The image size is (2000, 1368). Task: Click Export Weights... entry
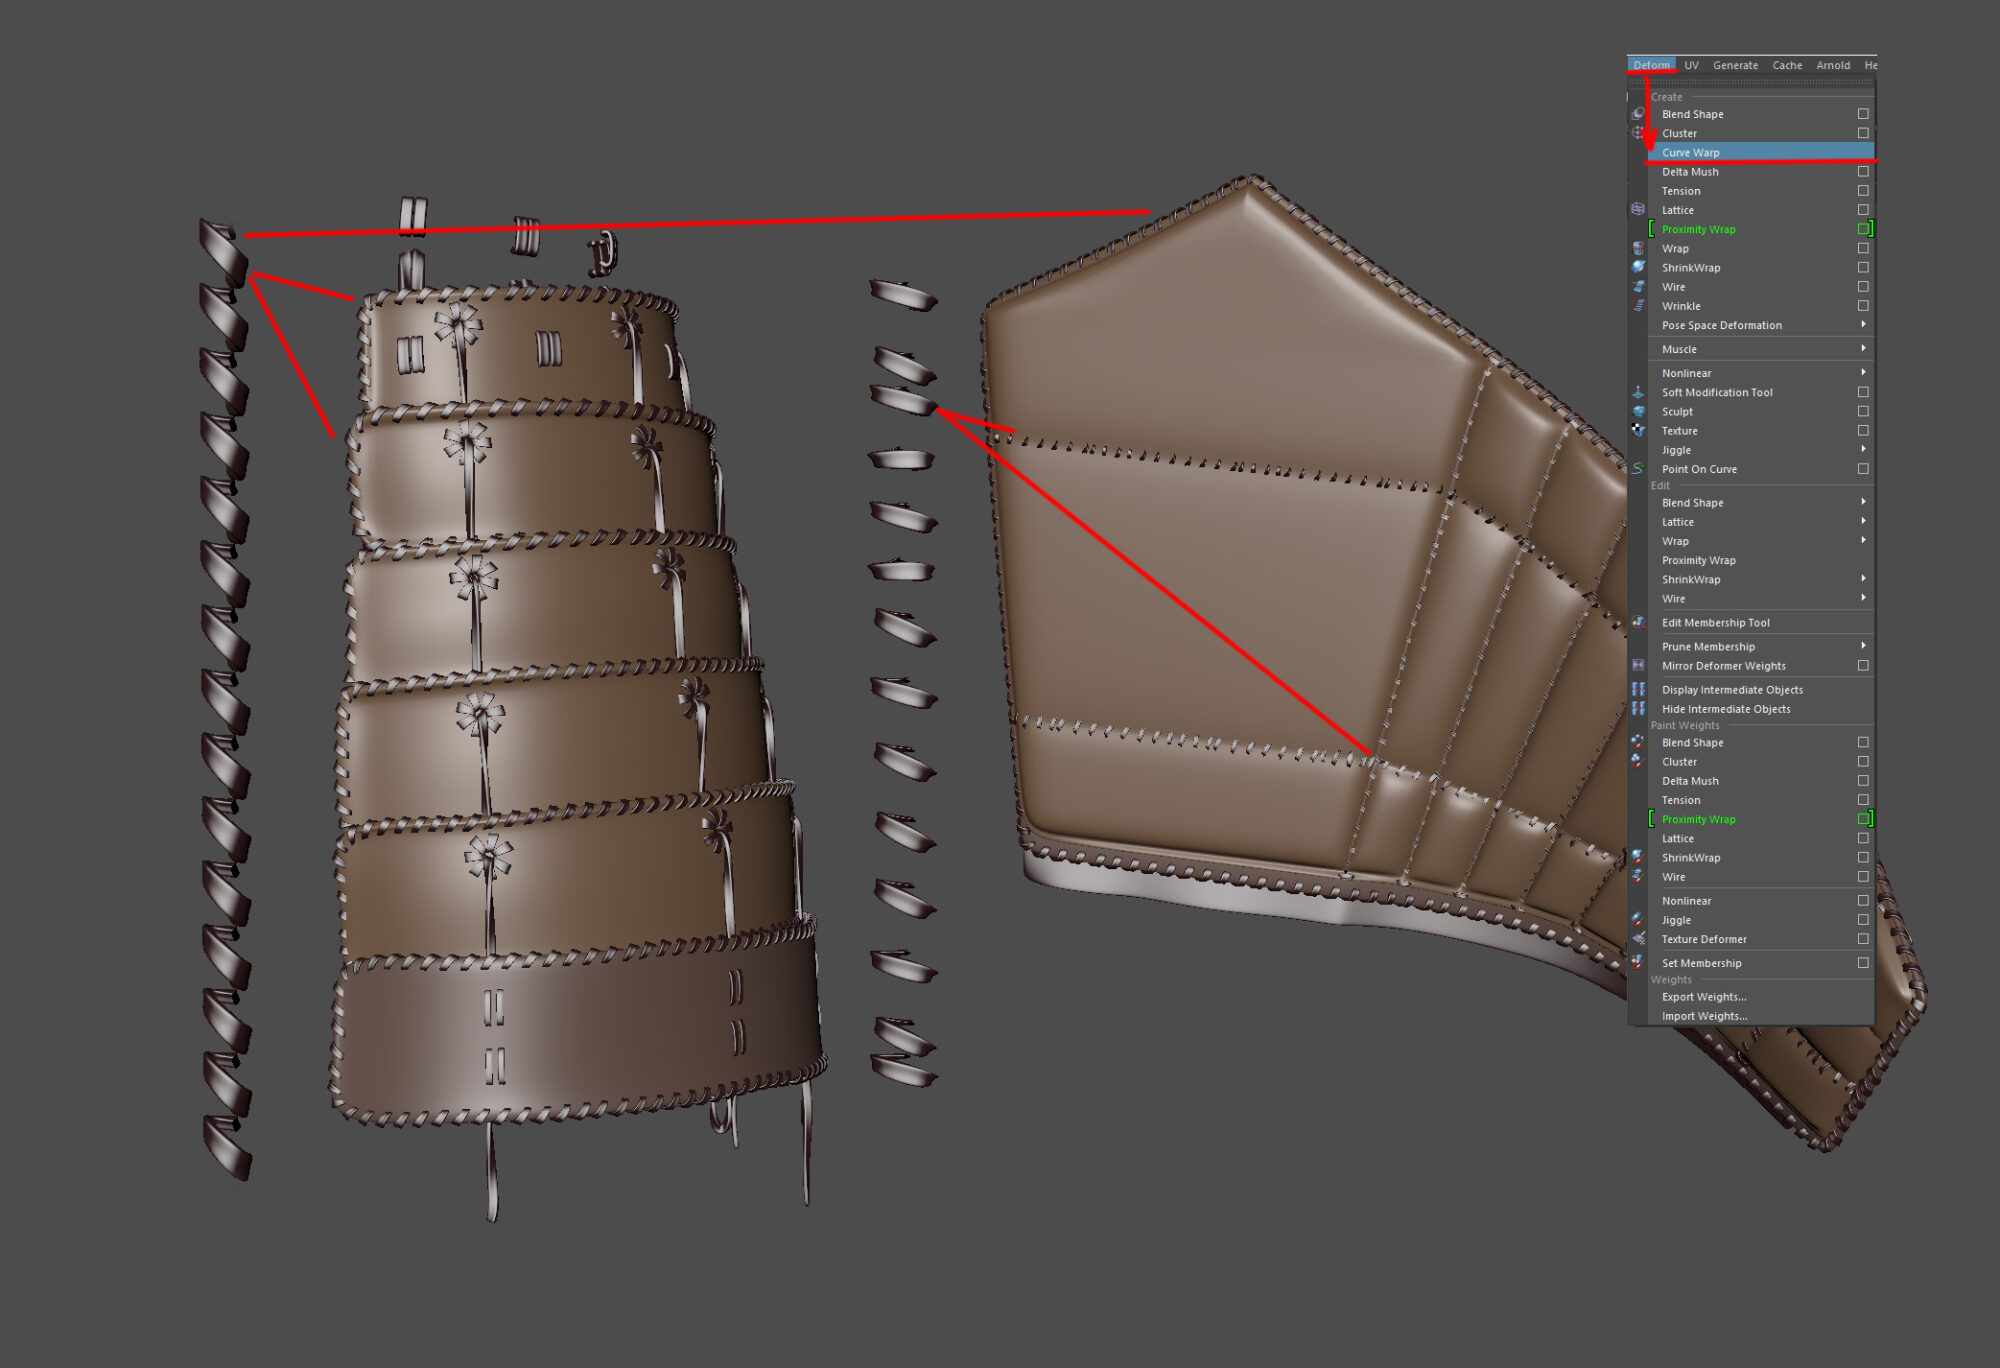[1704, 997]
